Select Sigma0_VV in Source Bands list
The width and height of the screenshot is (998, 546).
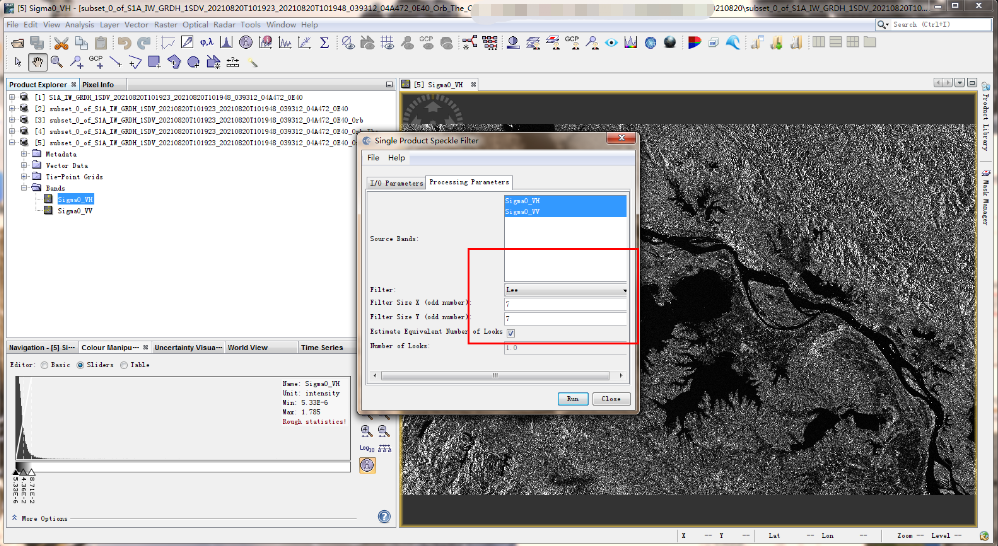point(565,211)
